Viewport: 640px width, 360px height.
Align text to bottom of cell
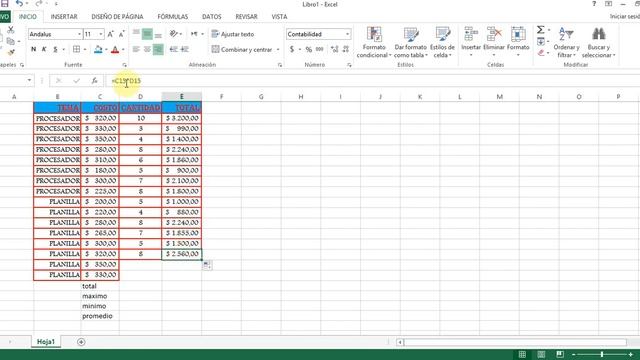pos(158,34)
